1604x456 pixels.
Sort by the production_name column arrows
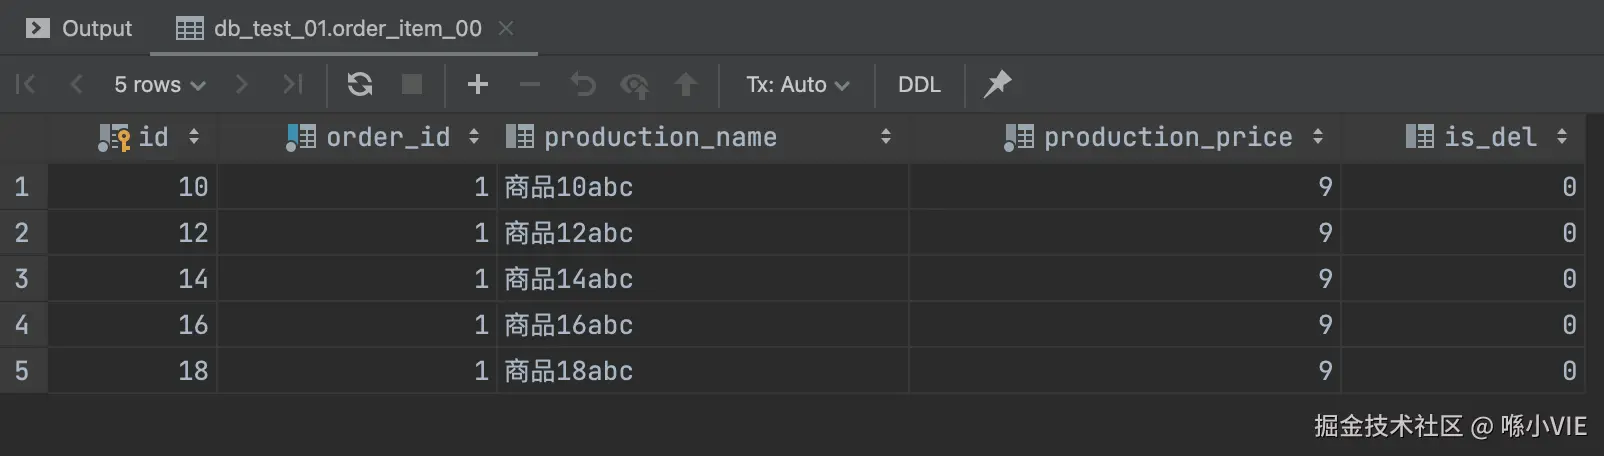pos(885,137)
